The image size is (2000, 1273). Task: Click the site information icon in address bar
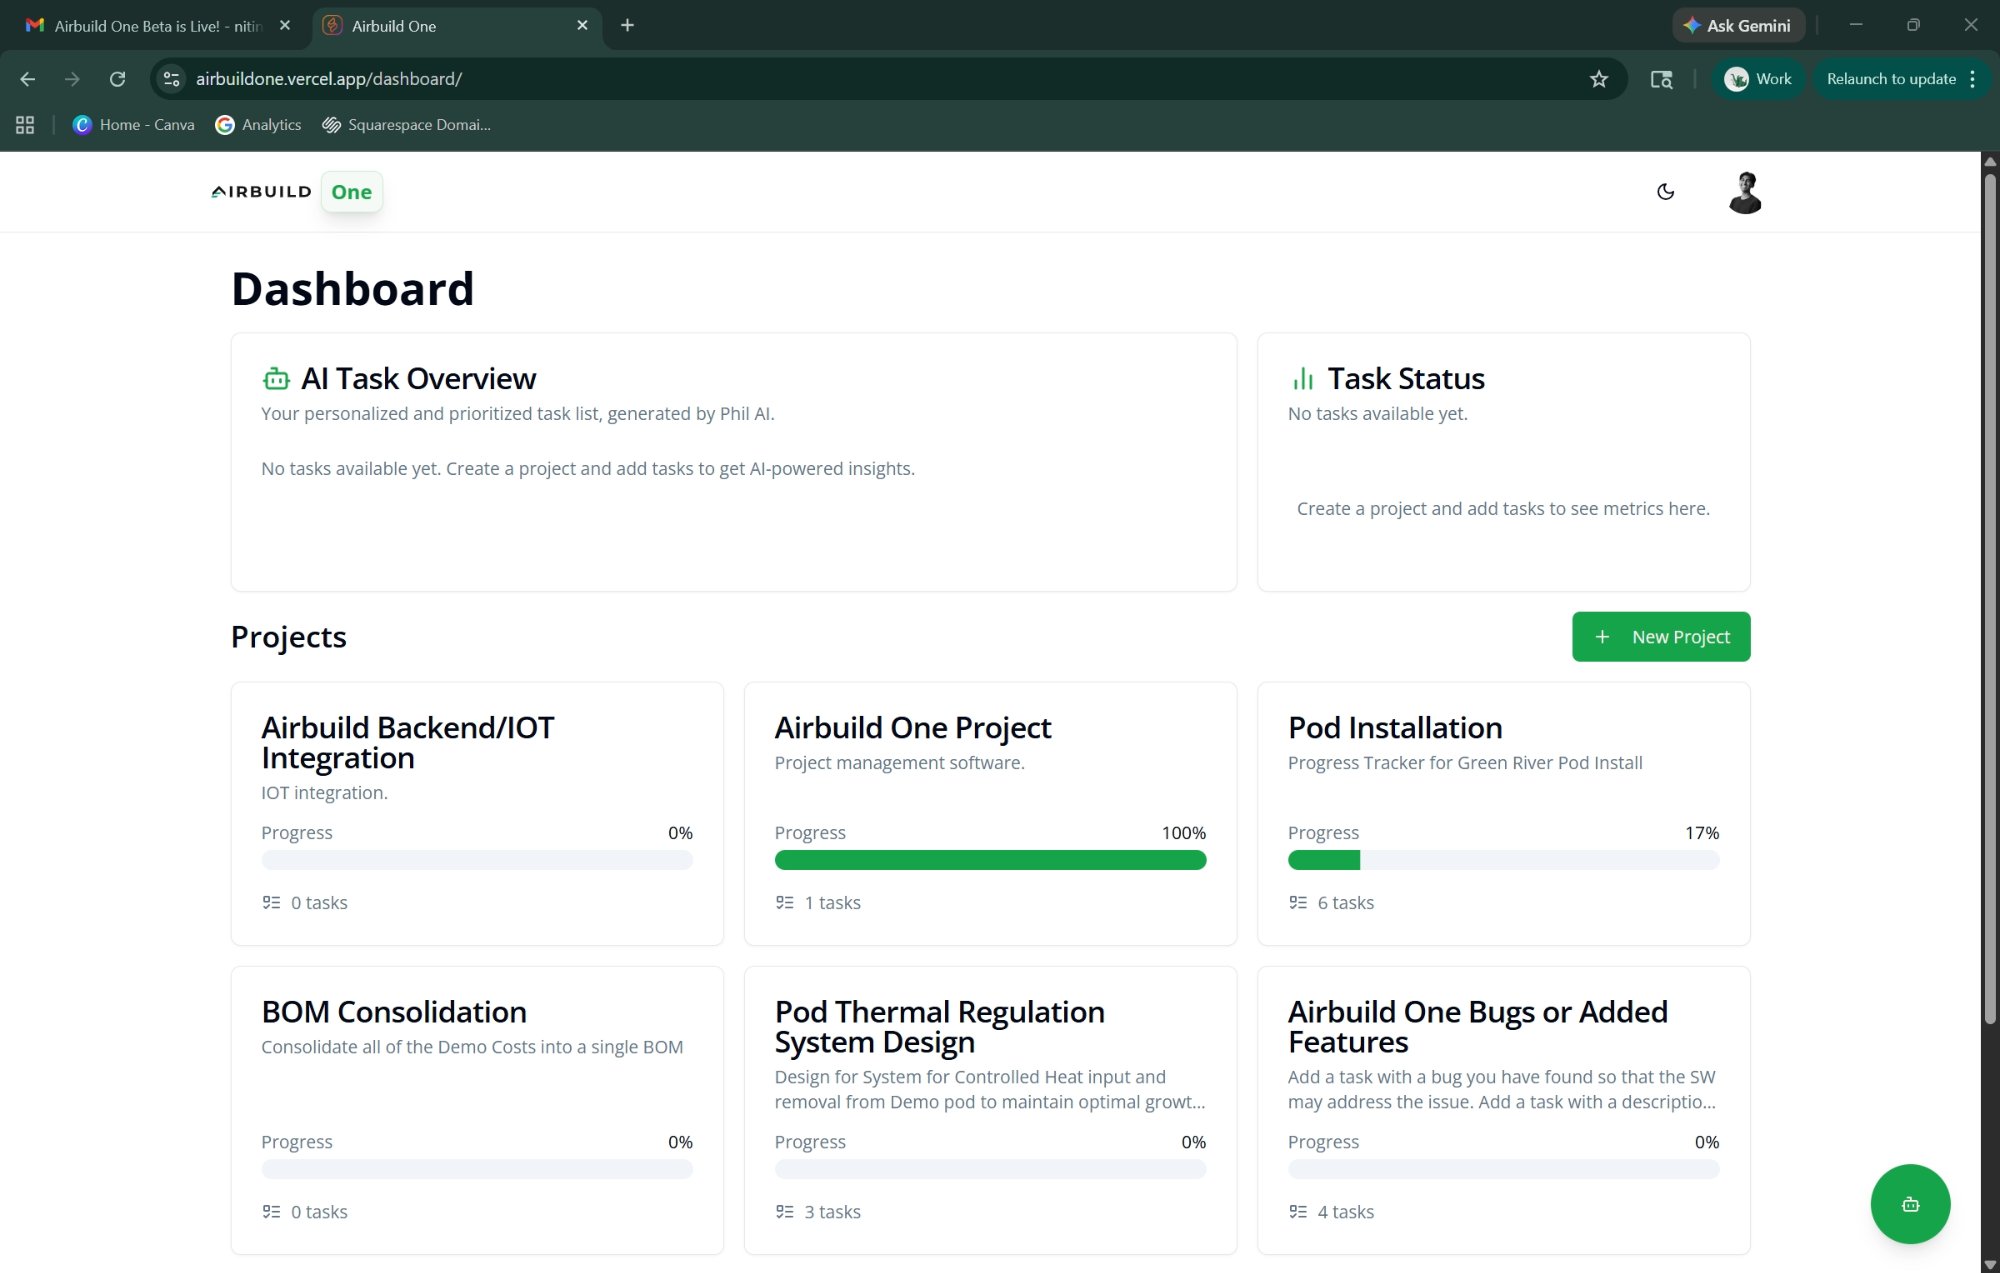click(x=171, y=78)
